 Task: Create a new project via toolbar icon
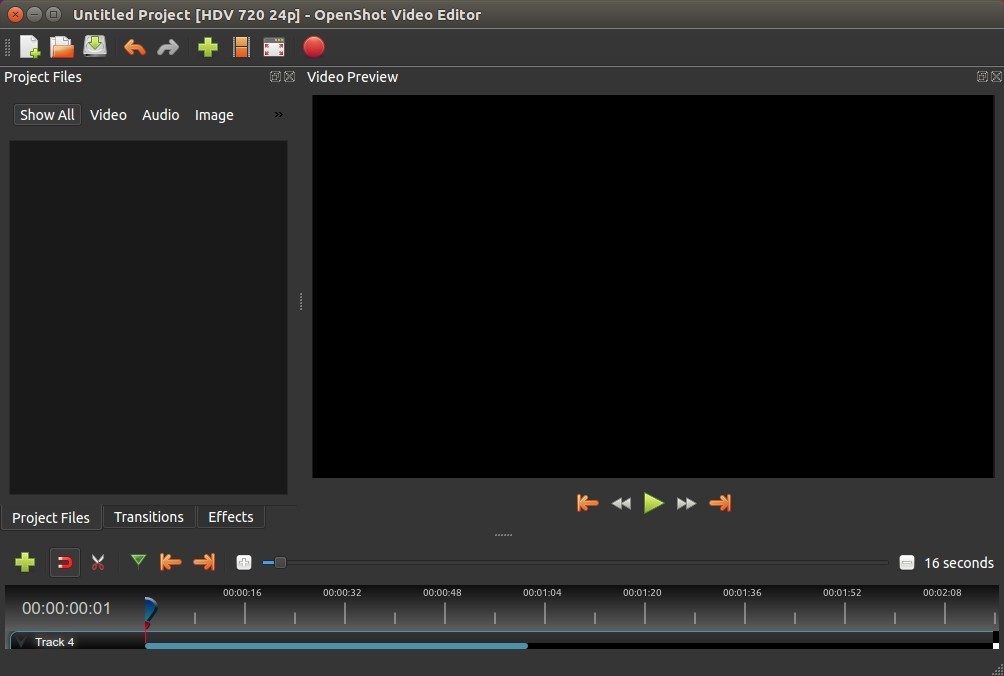[29, 47]
